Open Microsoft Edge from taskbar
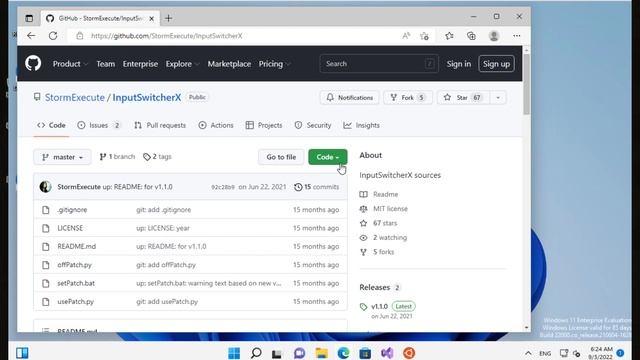 click(x=343, y=353)
